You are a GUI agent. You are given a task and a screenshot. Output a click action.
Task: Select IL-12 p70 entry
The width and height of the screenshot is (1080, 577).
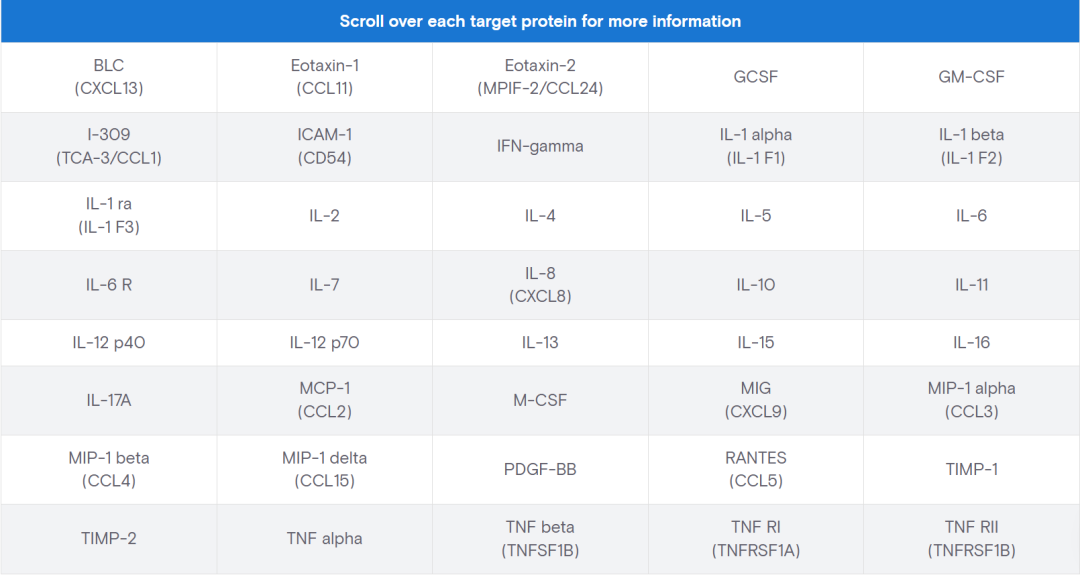(324, 343)
